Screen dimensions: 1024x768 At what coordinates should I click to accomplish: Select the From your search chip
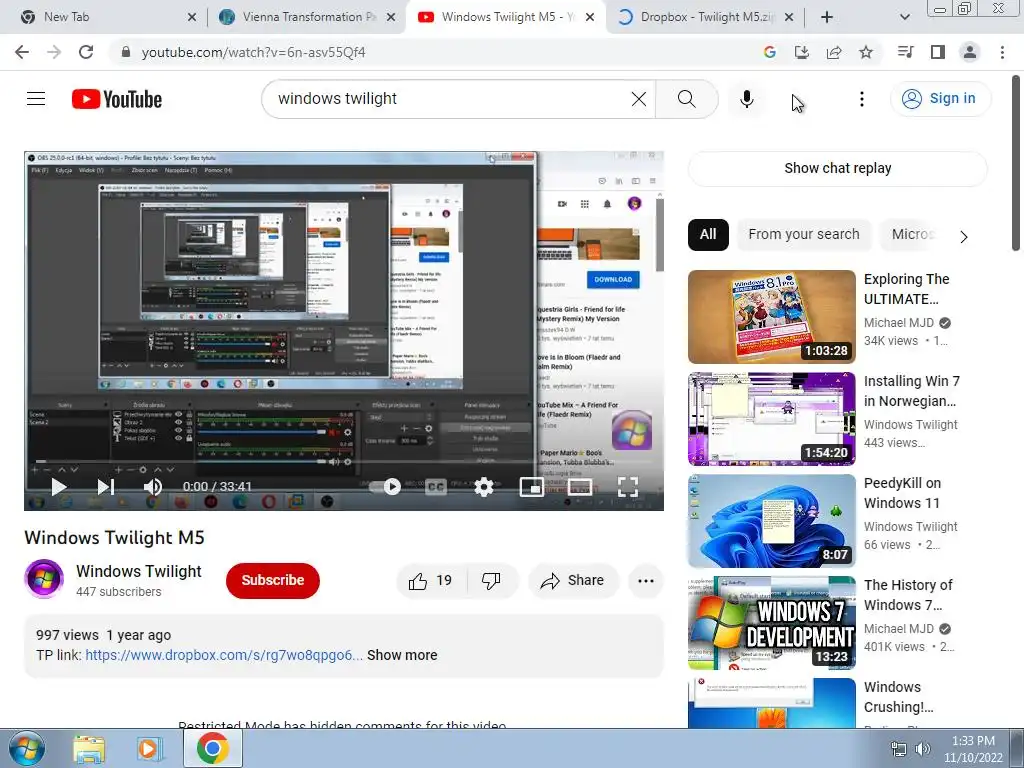(x=804, y=234)
